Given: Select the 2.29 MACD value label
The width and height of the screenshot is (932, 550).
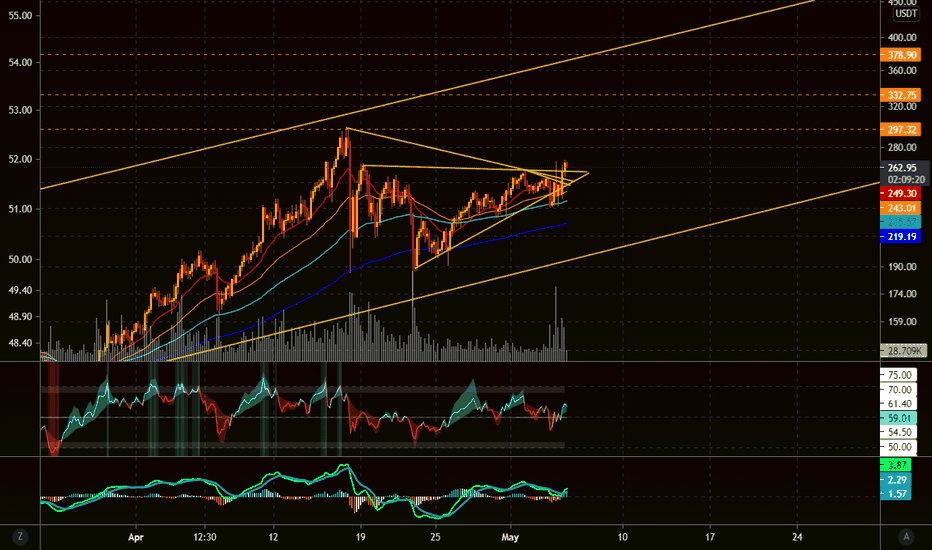Looking at the screenshot, I should (896, 479).
